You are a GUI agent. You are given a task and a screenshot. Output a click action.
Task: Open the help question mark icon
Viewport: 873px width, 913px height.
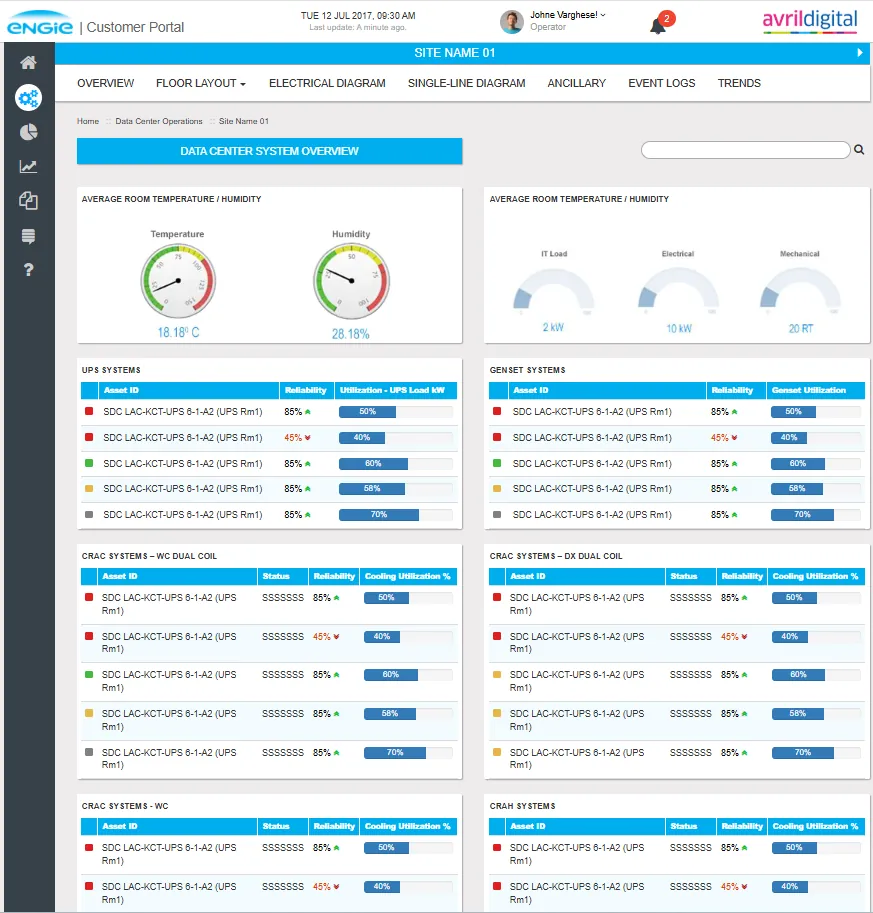pos(28,270)
